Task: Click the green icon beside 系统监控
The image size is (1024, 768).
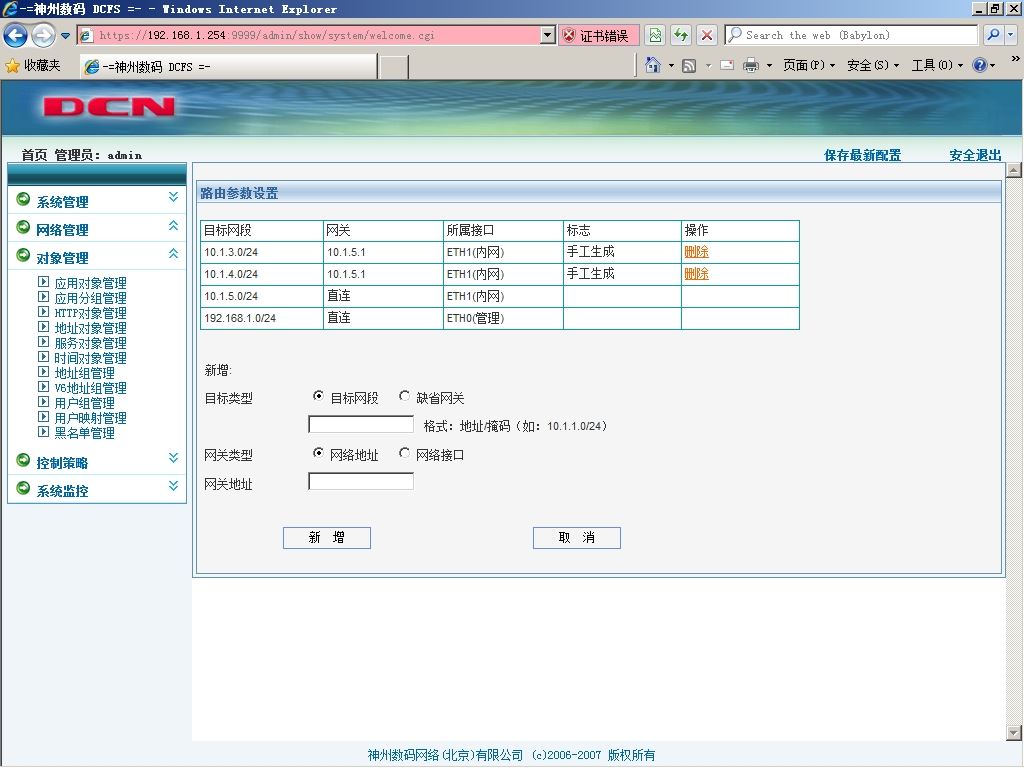Action: coord(23,488)
